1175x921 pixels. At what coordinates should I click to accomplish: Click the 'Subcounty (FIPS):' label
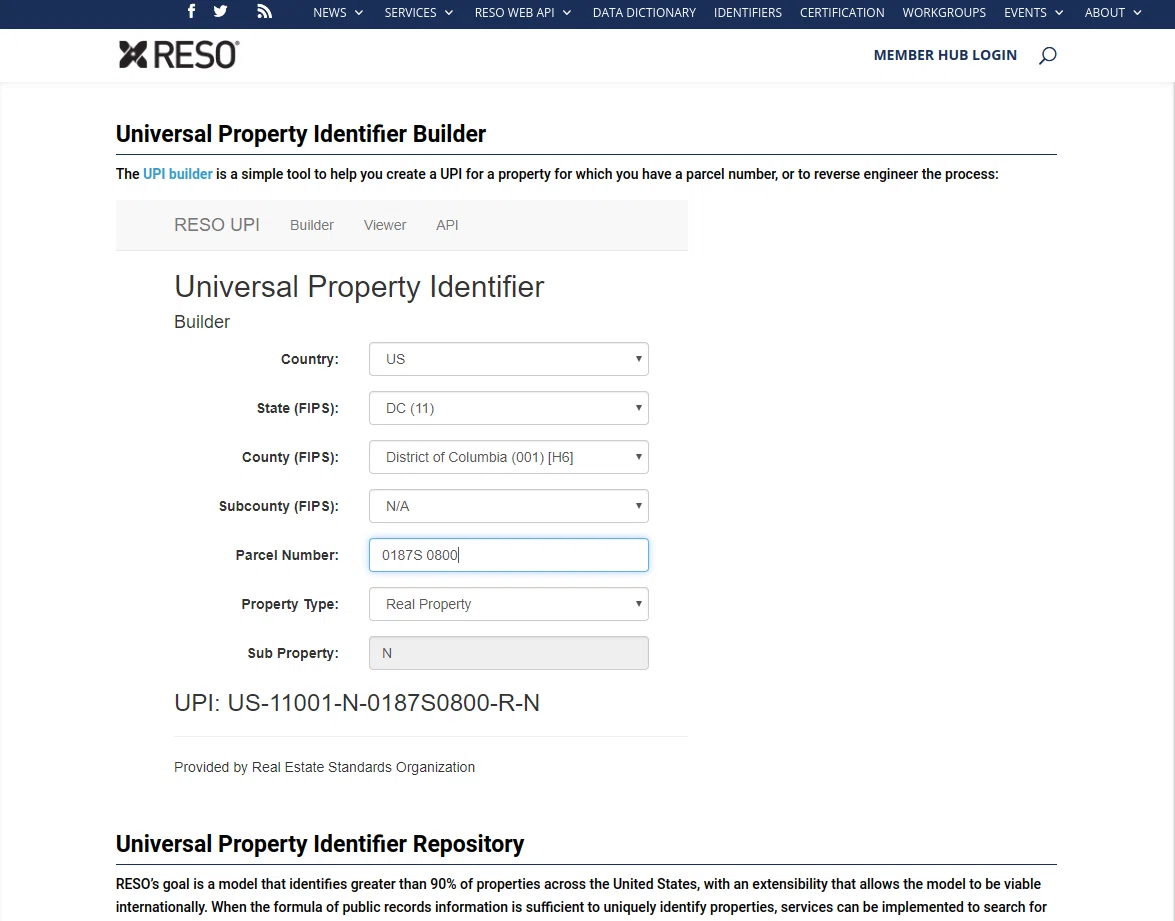point(279,506)
